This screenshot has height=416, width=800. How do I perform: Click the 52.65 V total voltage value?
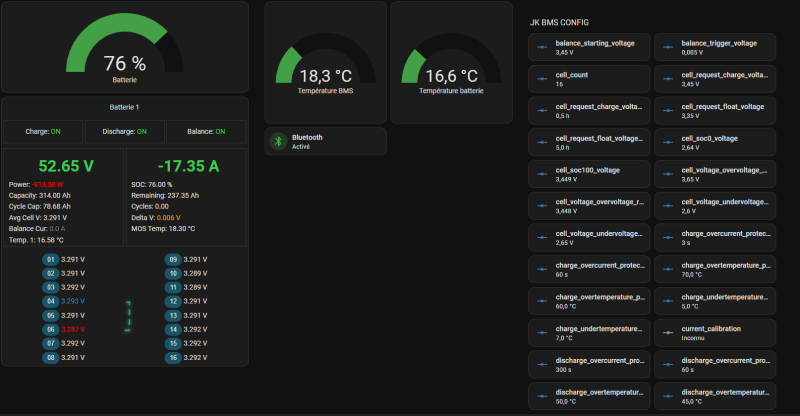click(66, 166)
